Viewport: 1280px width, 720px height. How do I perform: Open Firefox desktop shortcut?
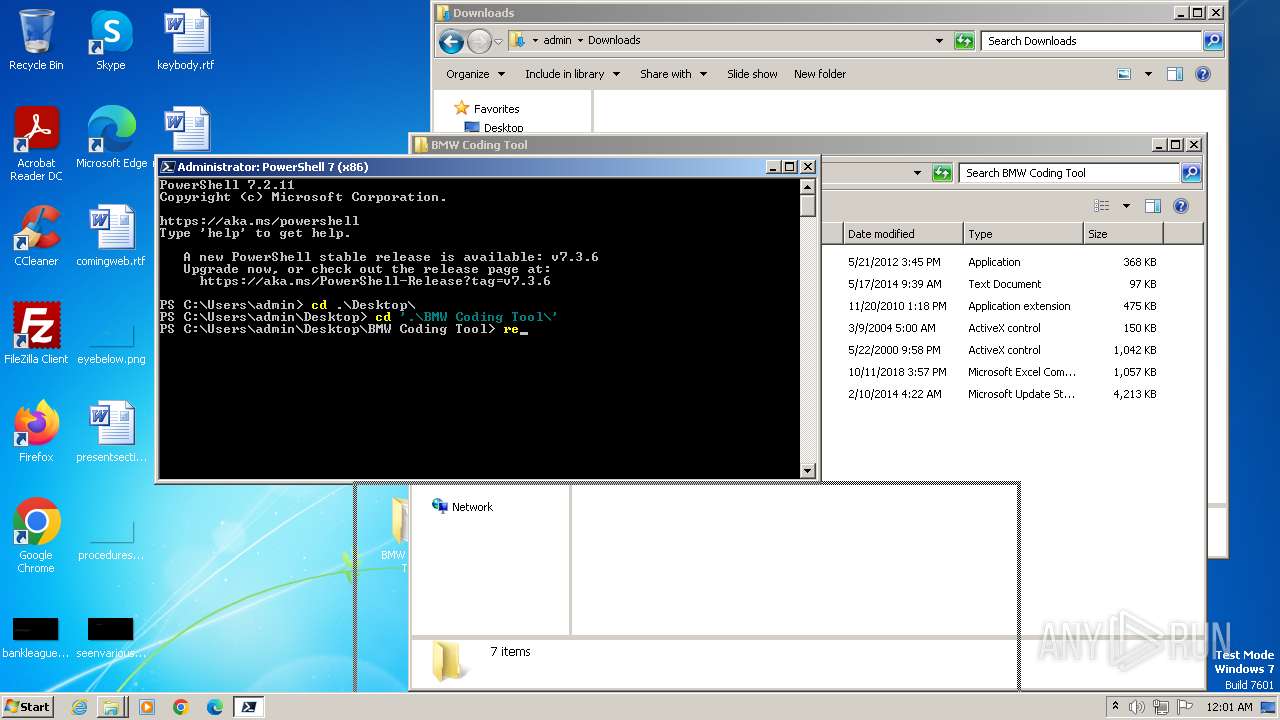[36, 432]
